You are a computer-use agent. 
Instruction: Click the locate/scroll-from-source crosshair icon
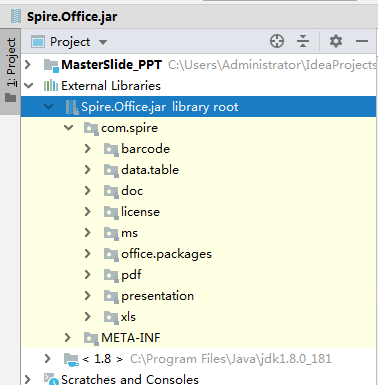pos(277,41)
